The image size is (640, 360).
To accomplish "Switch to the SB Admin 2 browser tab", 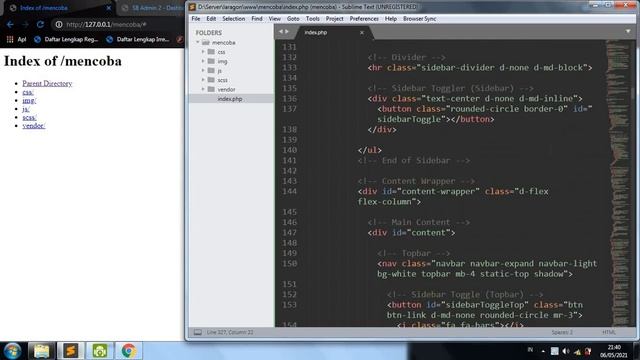I will (x=153, y=8).
